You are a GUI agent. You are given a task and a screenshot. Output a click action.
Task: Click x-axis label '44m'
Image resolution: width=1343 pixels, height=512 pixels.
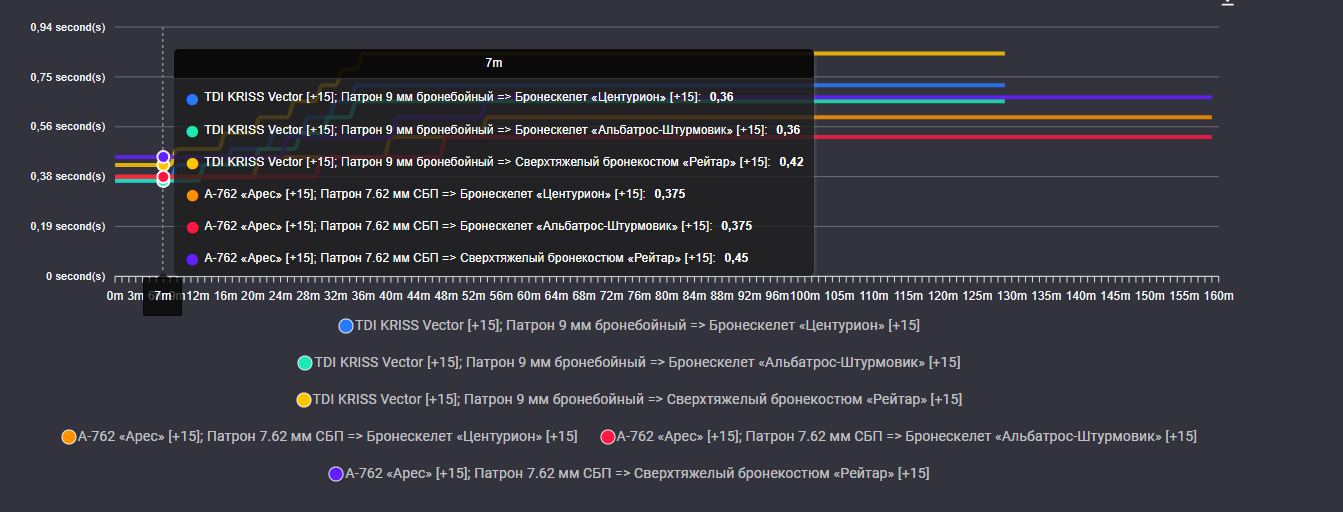[419, 297]
